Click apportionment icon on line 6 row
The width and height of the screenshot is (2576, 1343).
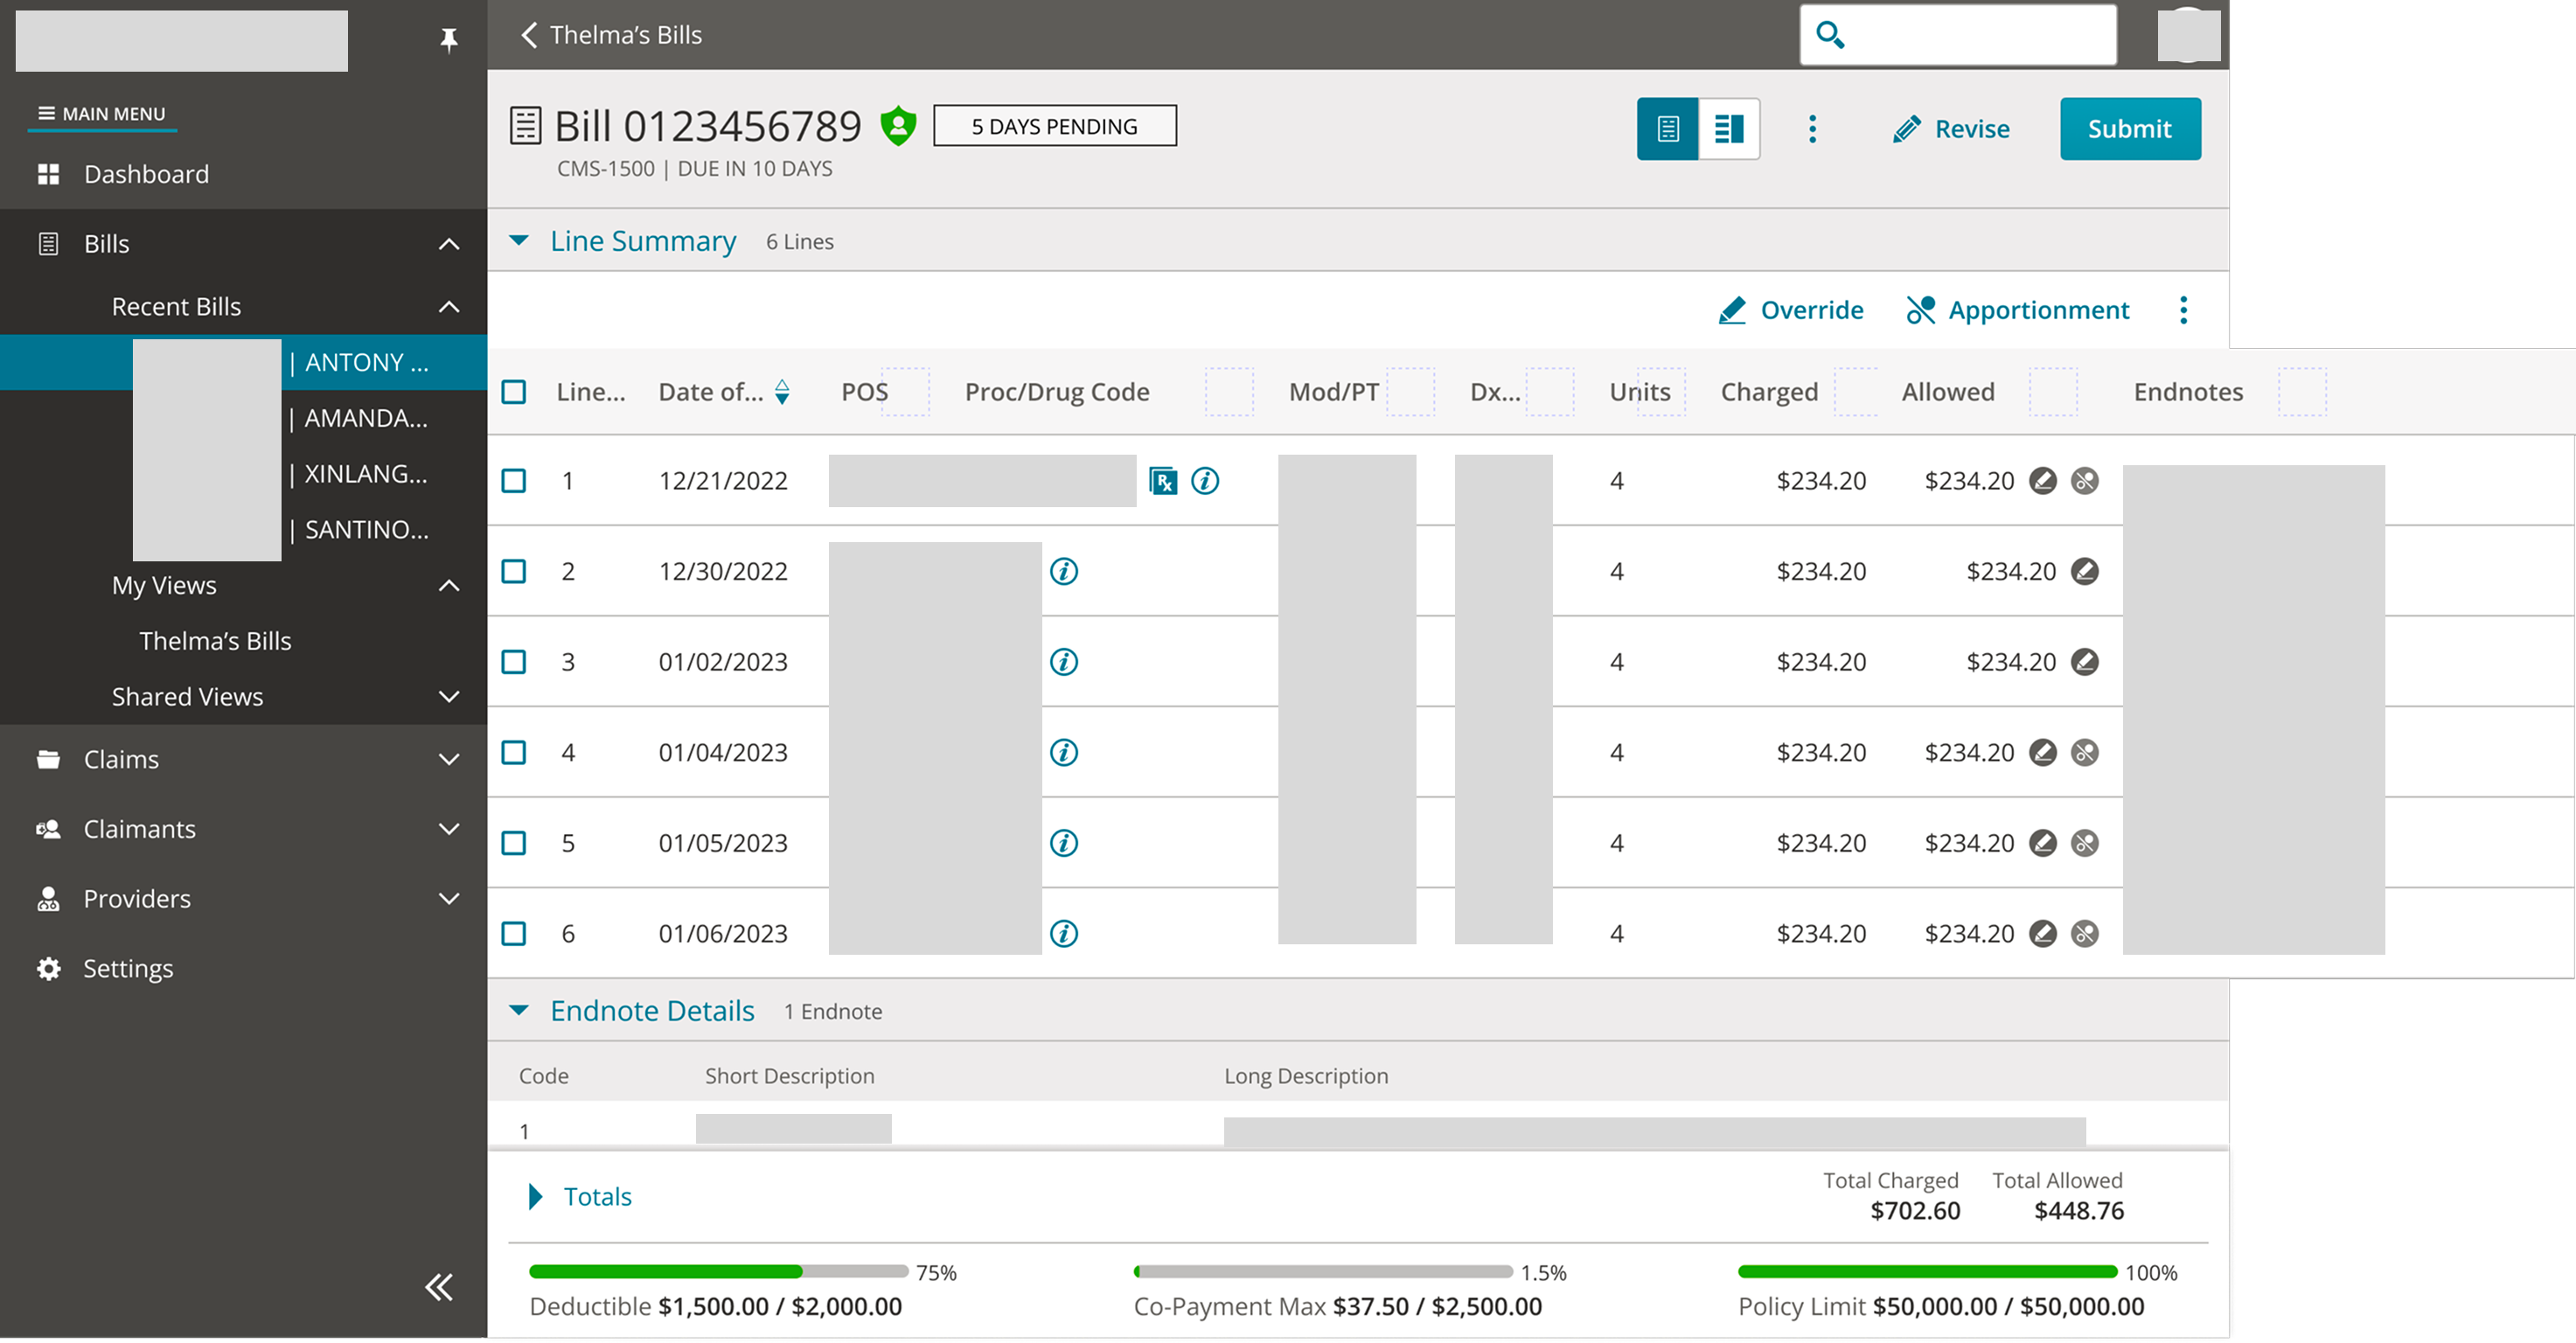(x=2084, y=933)
